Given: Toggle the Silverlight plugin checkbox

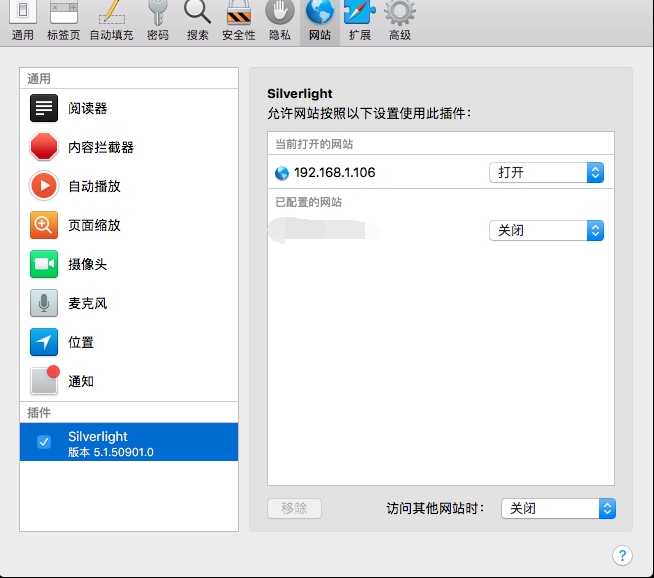Looking at the screenshot, I should point(44,442).
